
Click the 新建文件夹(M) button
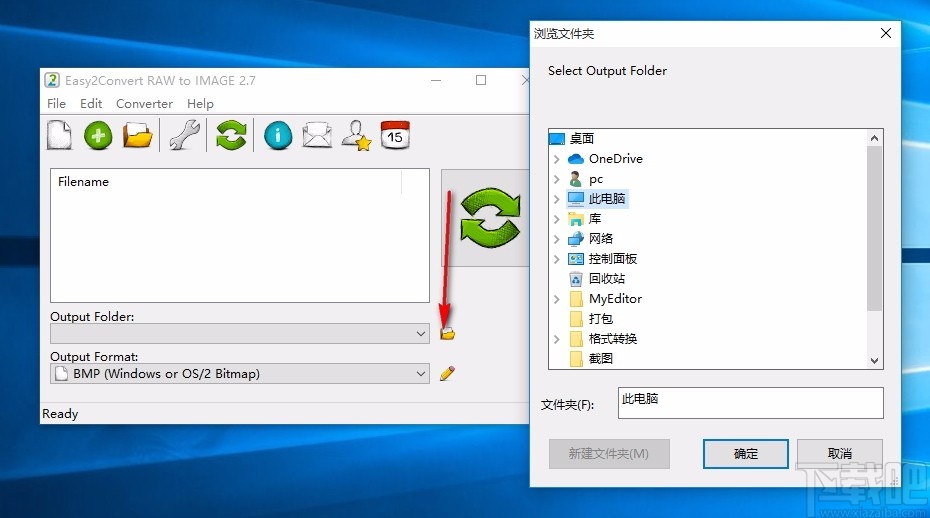pos(609,454)
